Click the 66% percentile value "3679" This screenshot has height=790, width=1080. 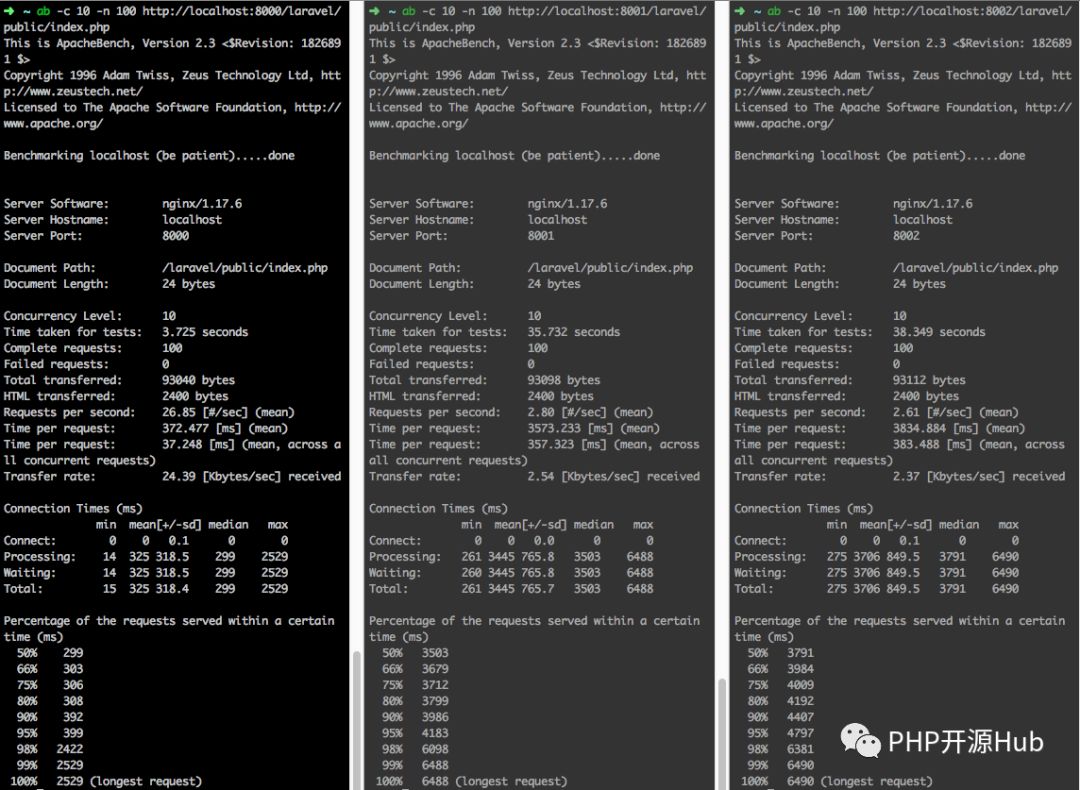(x=435, y=669)
